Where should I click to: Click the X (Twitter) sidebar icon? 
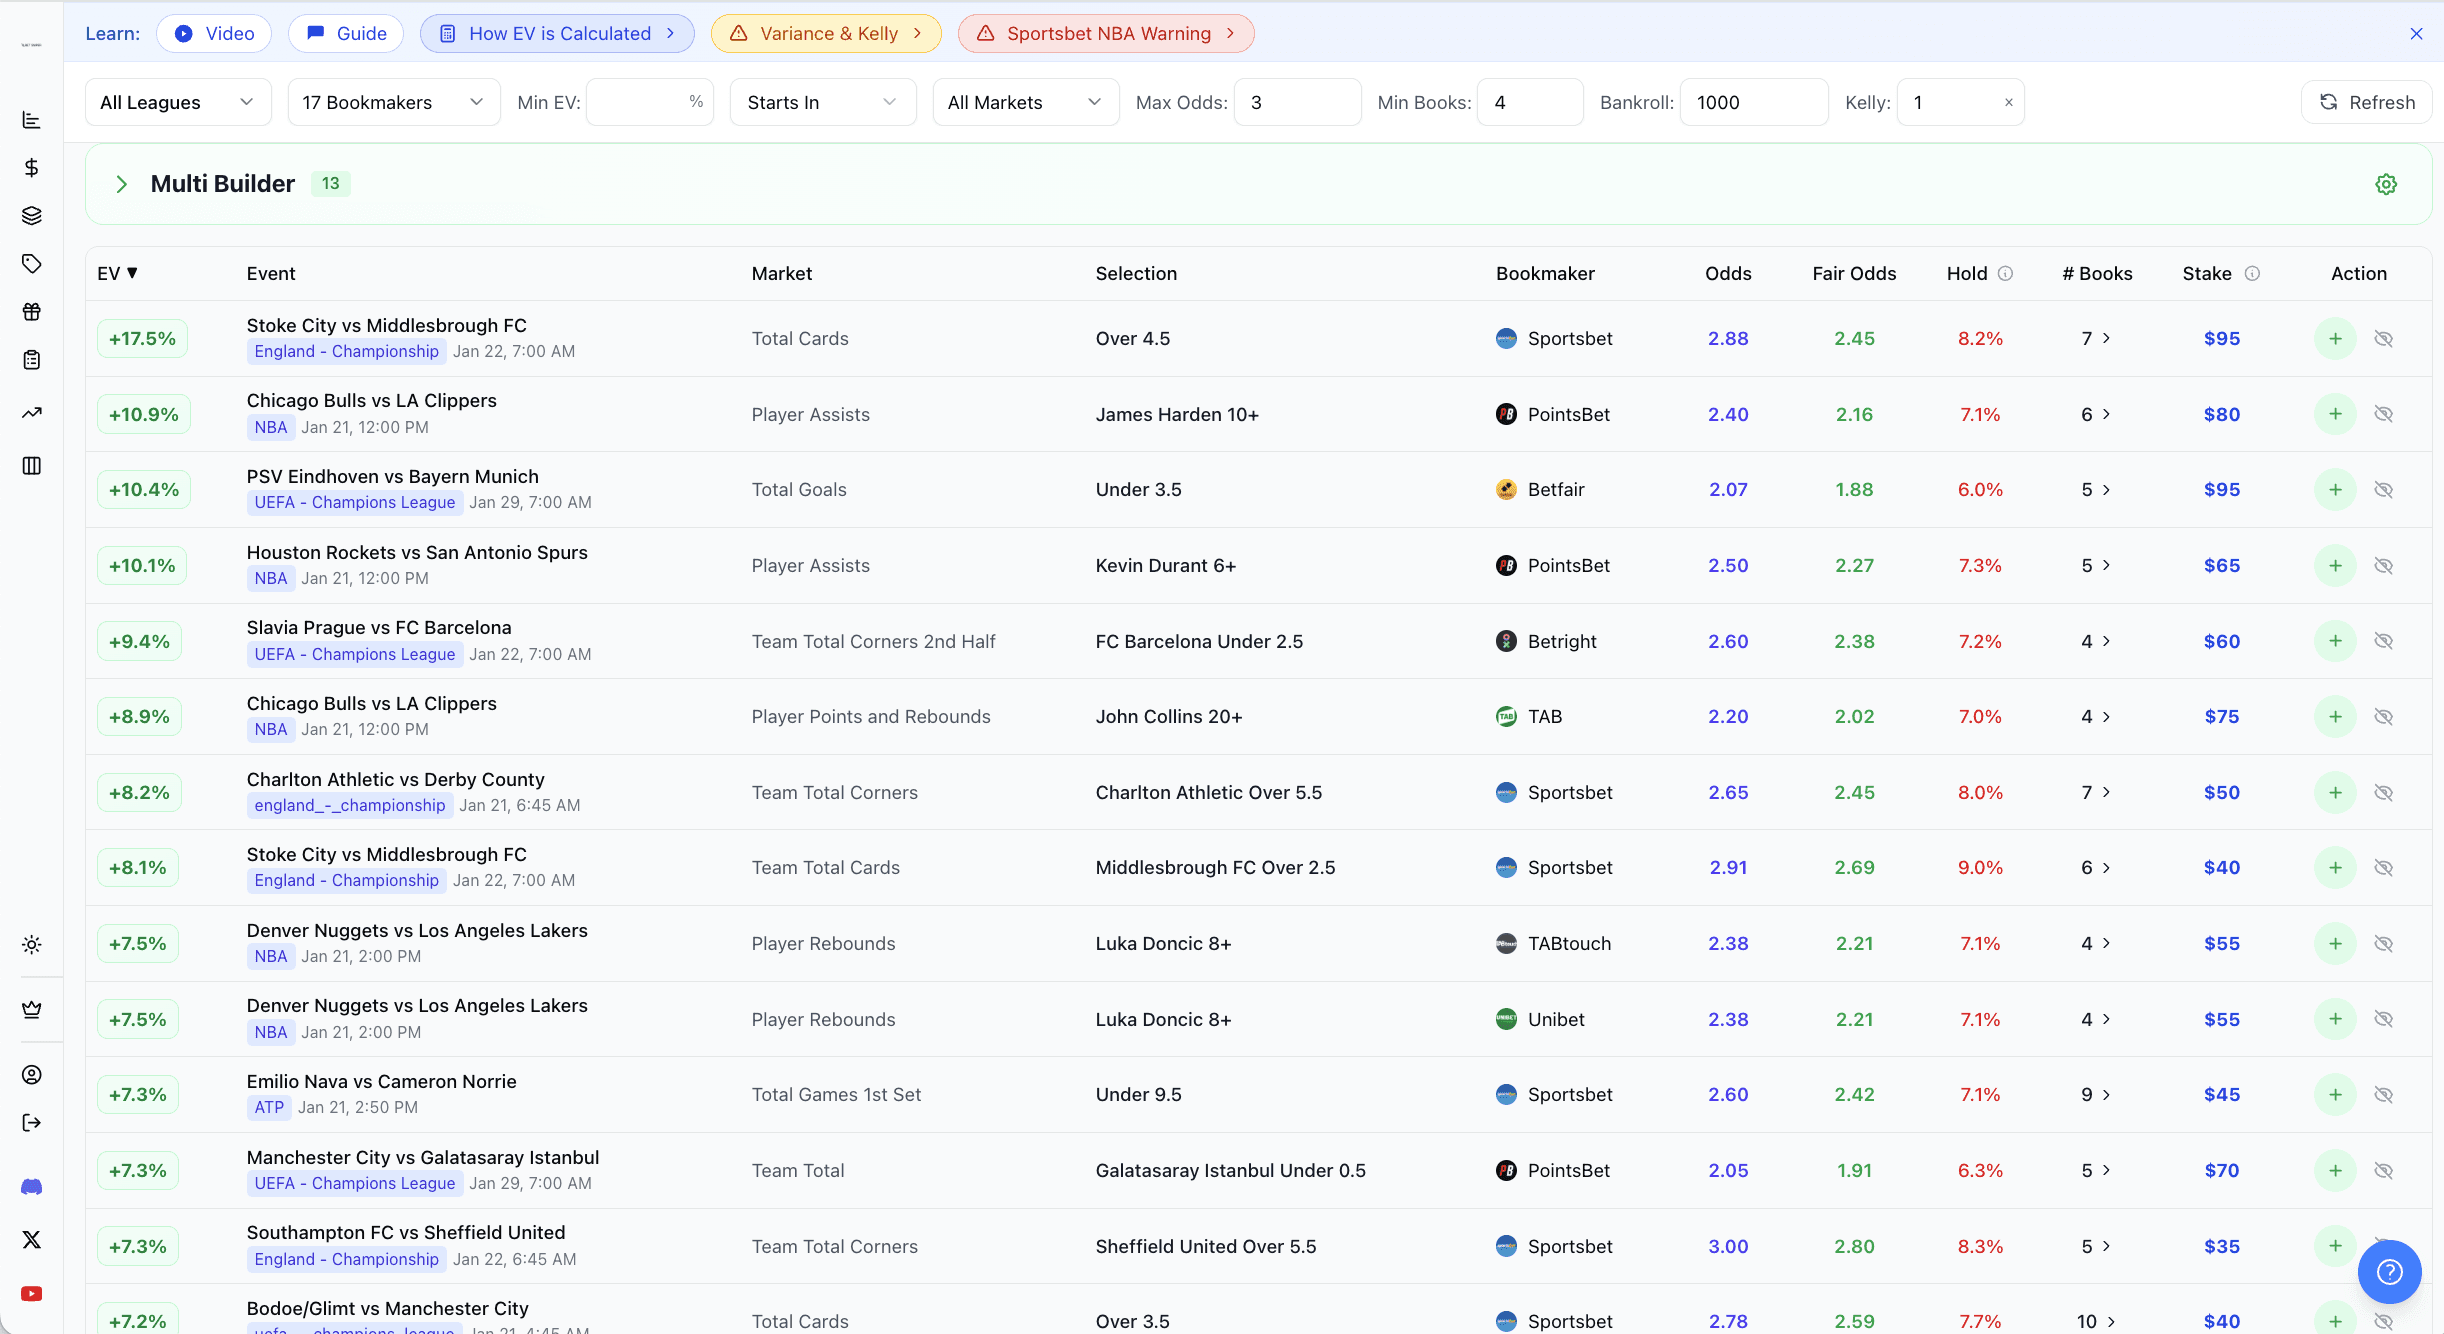pyautogui.click(x=32, y=1240)
